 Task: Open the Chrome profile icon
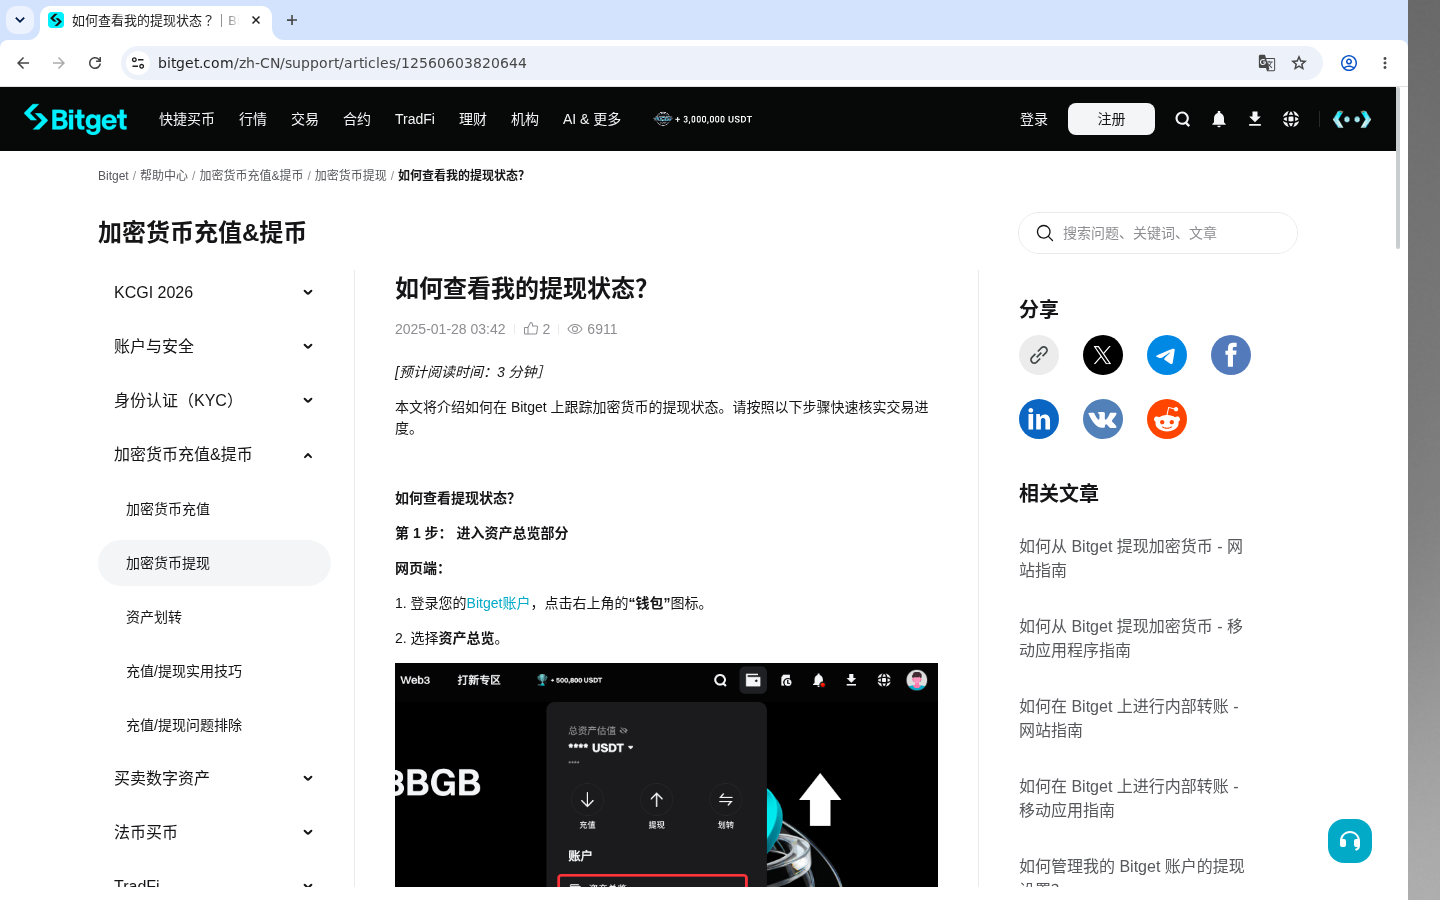click(1348, 63)
